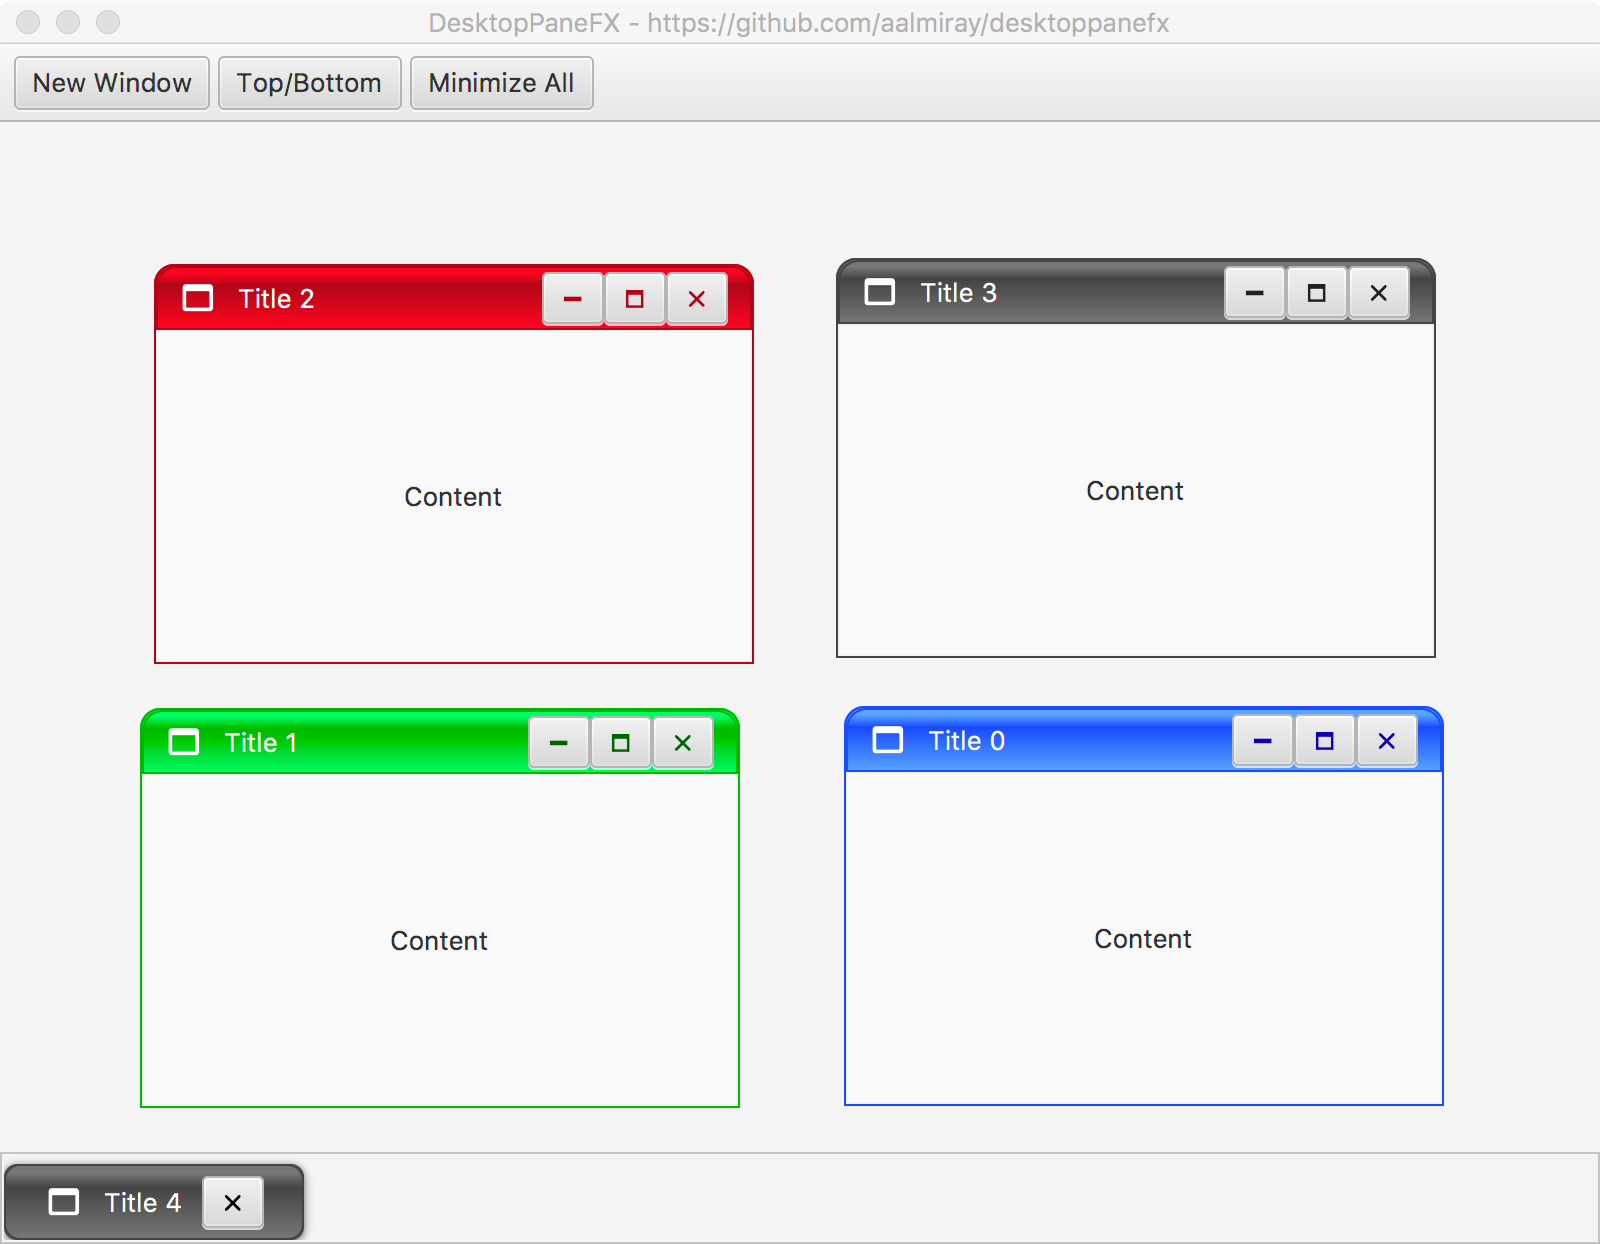Select the Title 2 title bar text

(276, 298)
